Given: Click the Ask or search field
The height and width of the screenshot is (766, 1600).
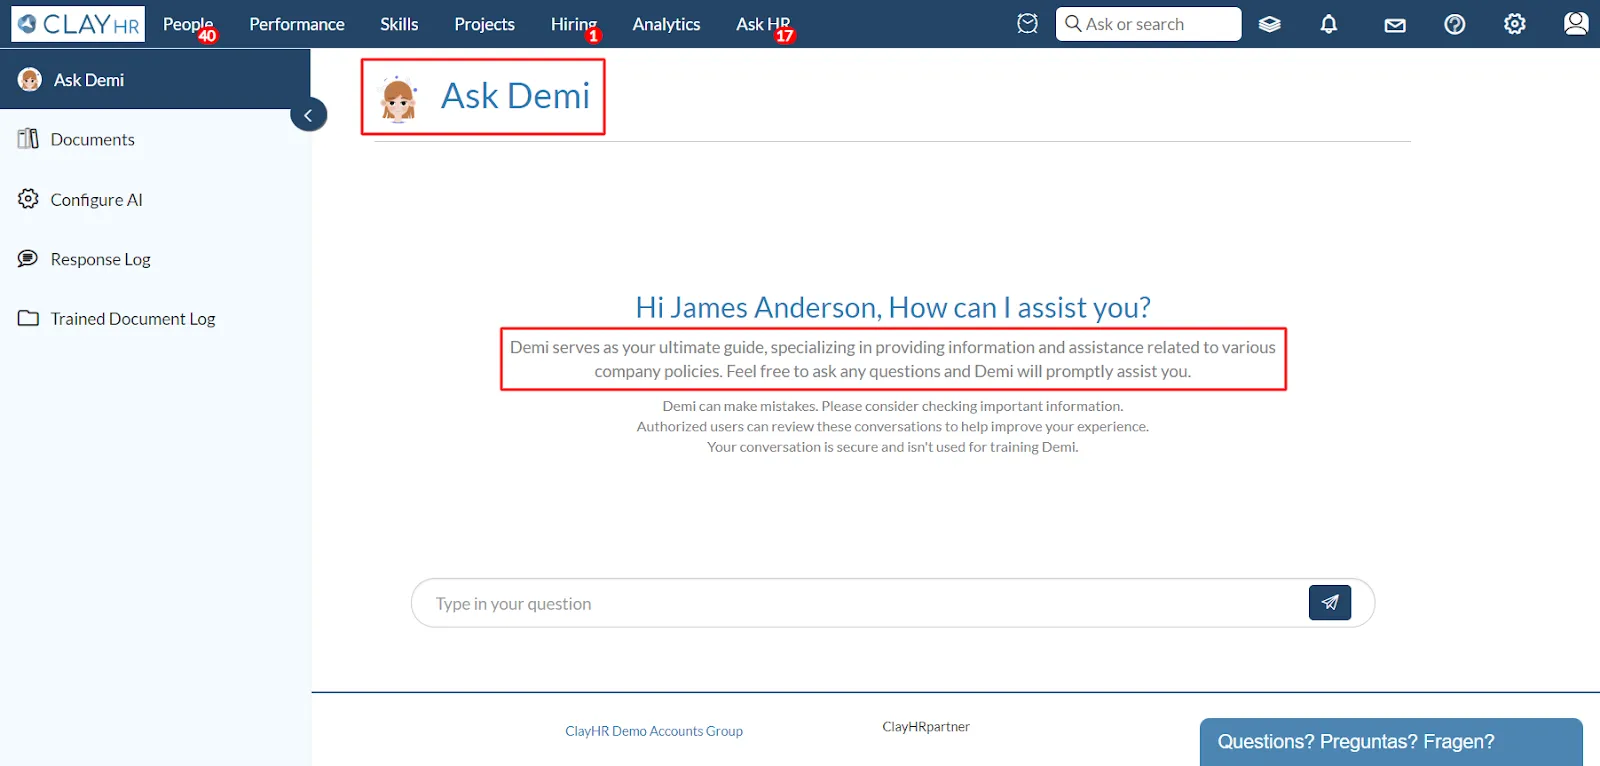Looking at the screenshot, I should click(1148, 24).
